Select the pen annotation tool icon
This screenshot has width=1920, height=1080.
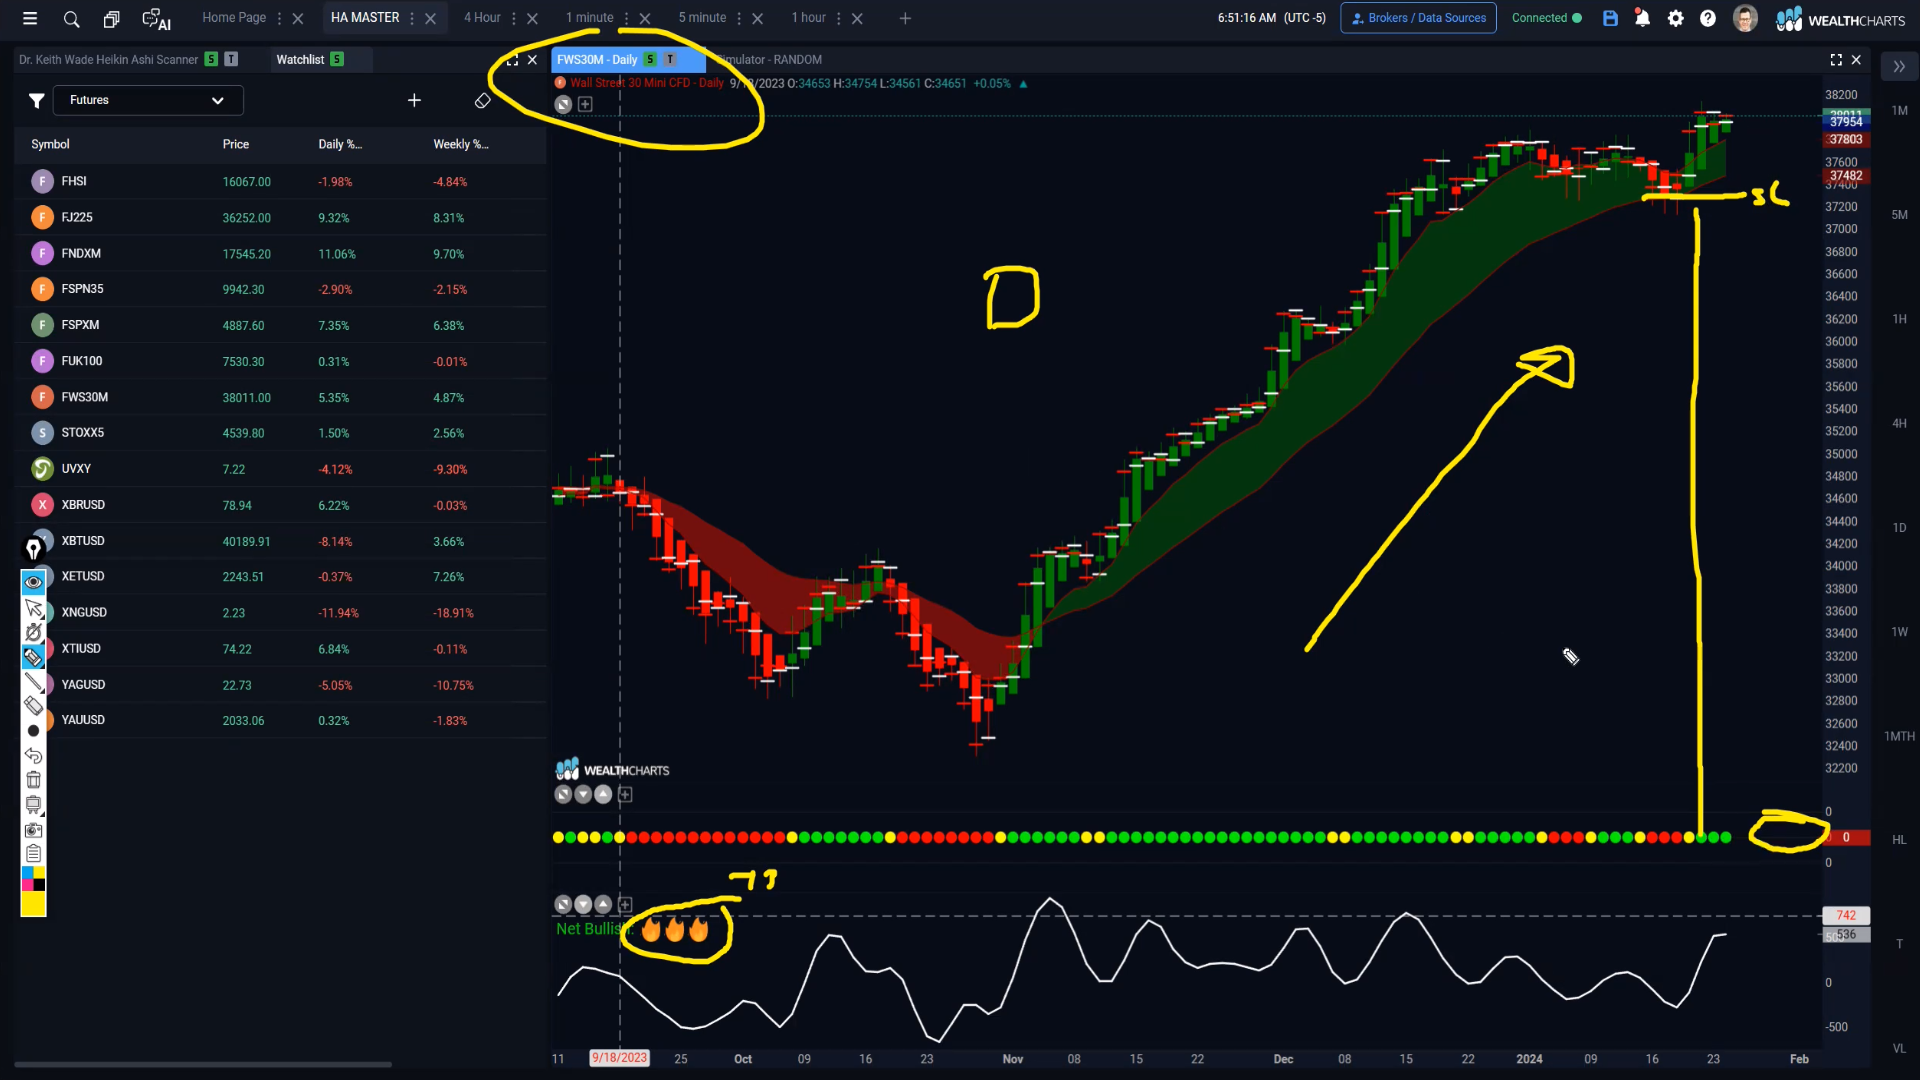click(x=33, y=549)
